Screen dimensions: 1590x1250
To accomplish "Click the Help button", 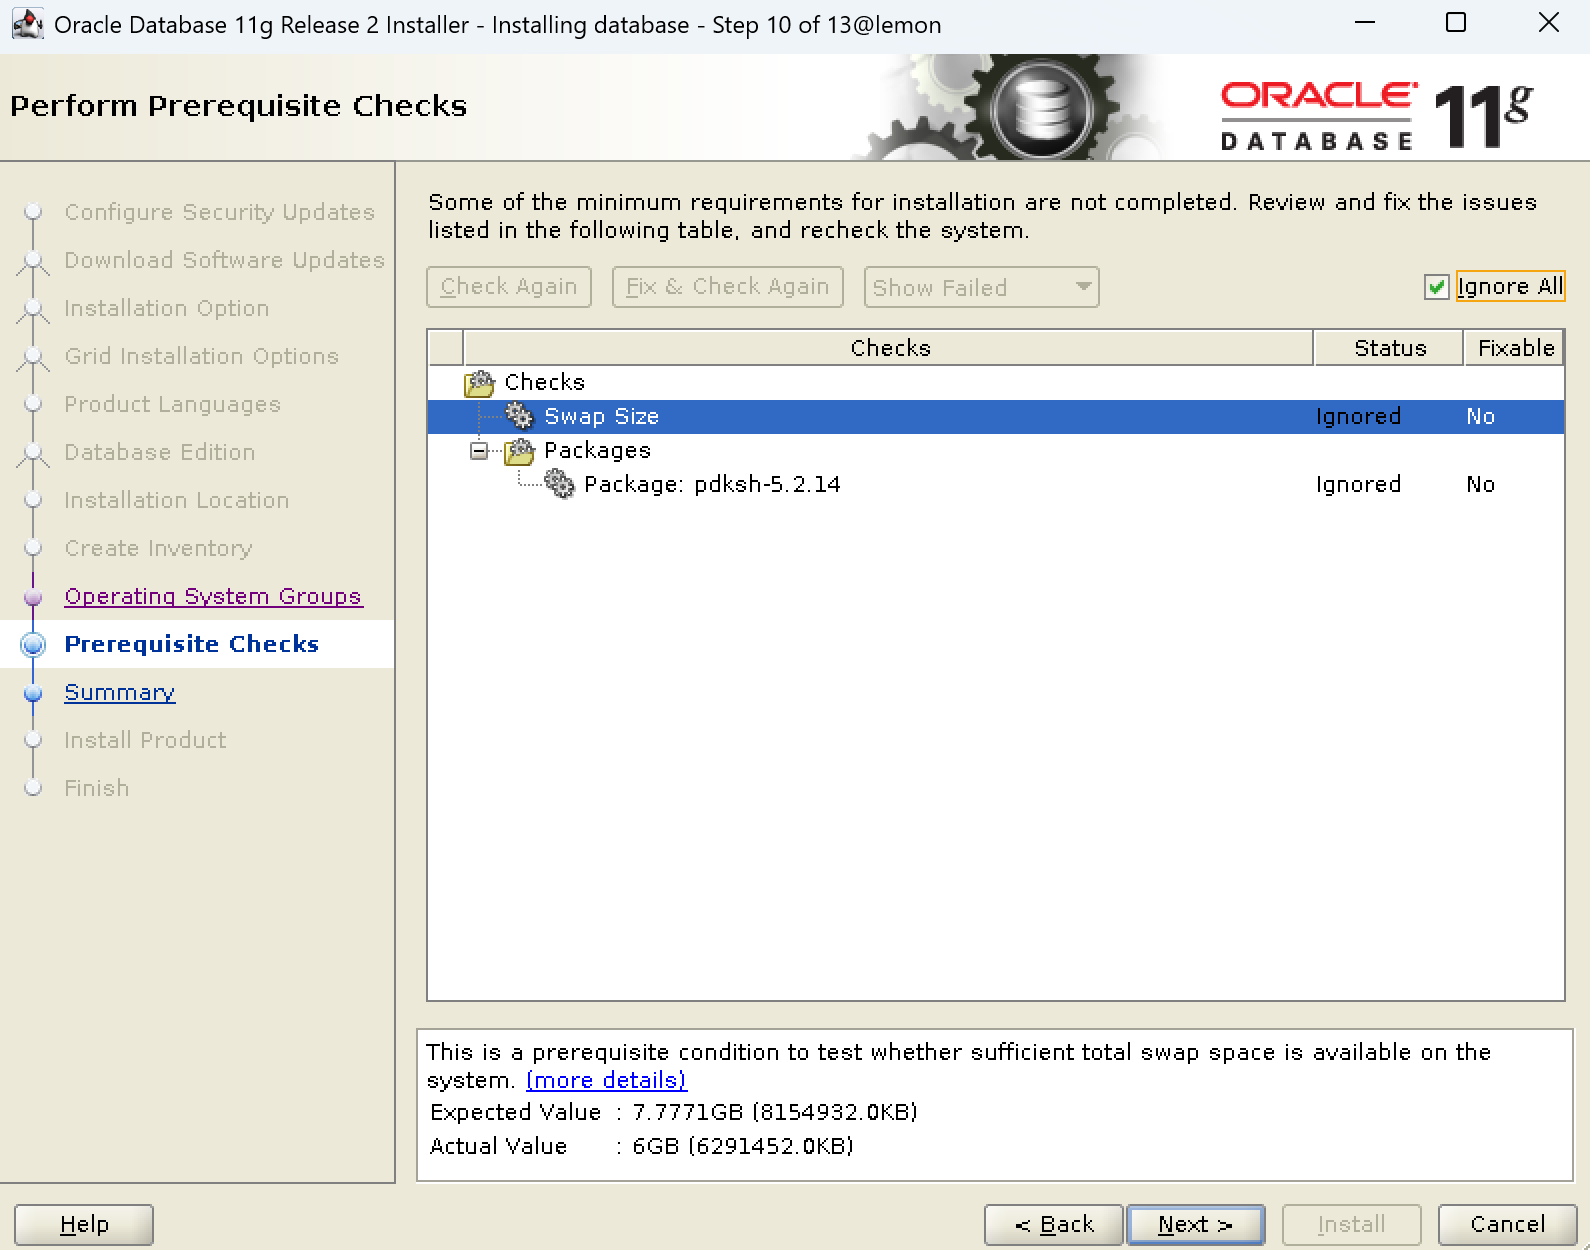I will coord(84,1224).
